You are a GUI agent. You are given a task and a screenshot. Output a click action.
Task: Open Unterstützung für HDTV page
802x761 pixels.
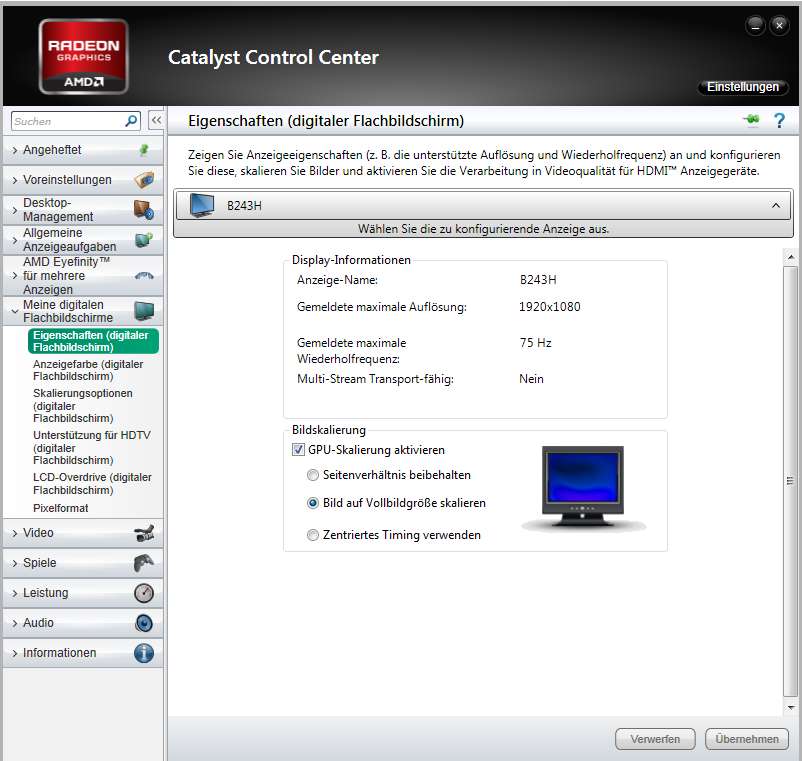coord(92,447)
